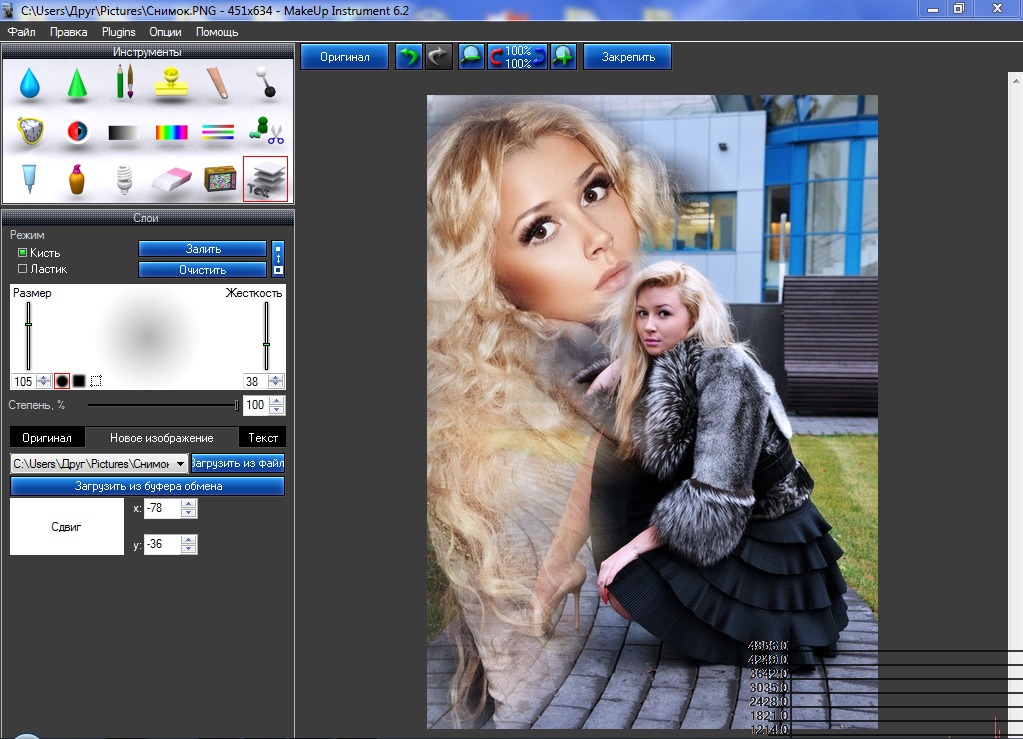
Task: Choose the pencil and brush tool
Action: pyautogui.click(x=124, y=82)
